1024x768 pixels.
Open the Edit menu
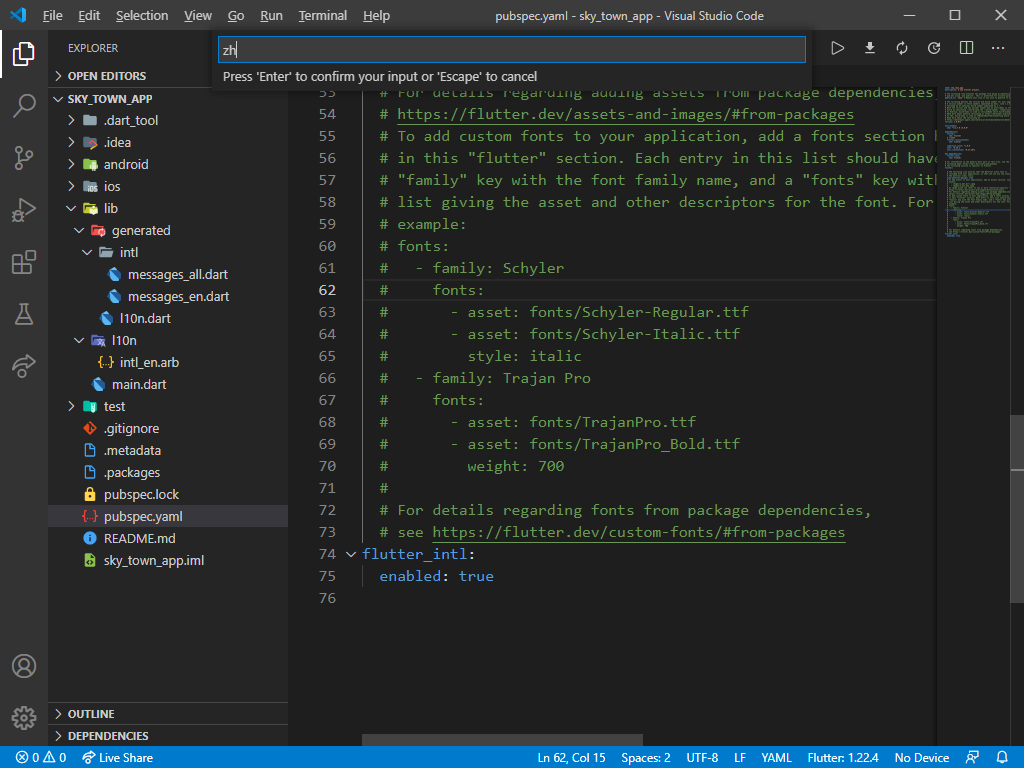[89, 16]
